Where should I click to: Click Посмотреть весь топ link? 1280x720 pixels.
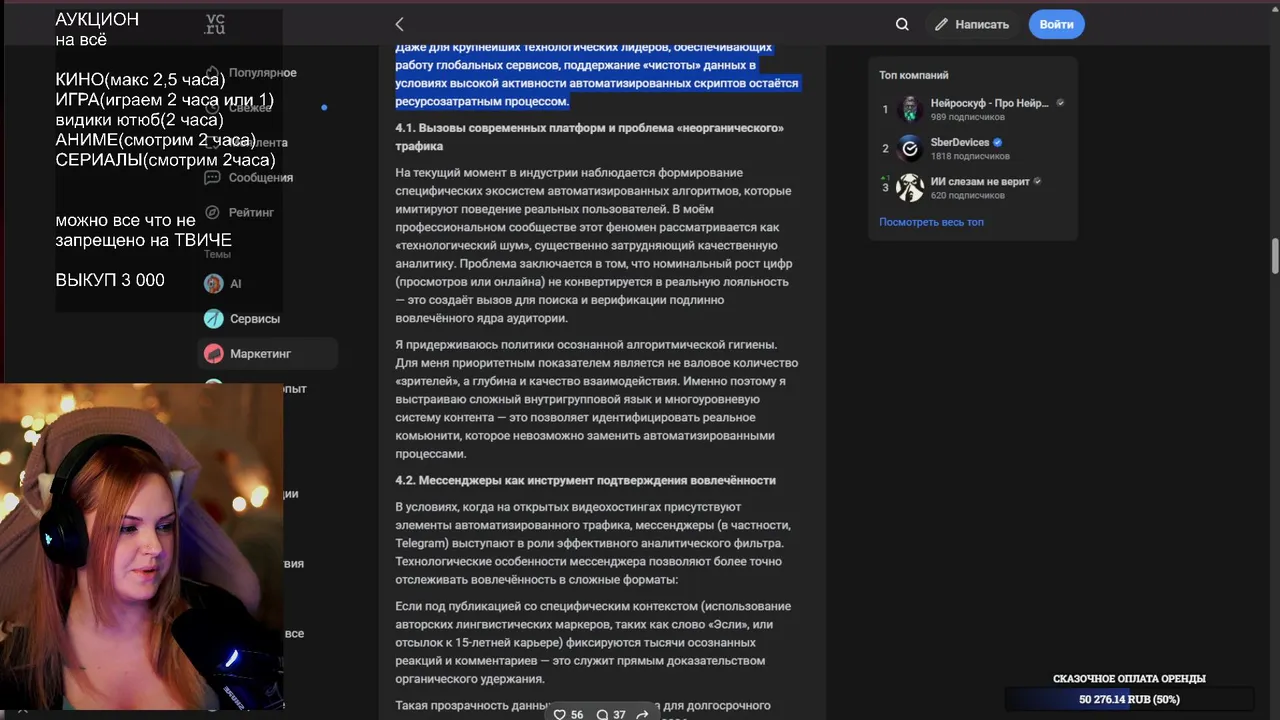tap(931, 222)
